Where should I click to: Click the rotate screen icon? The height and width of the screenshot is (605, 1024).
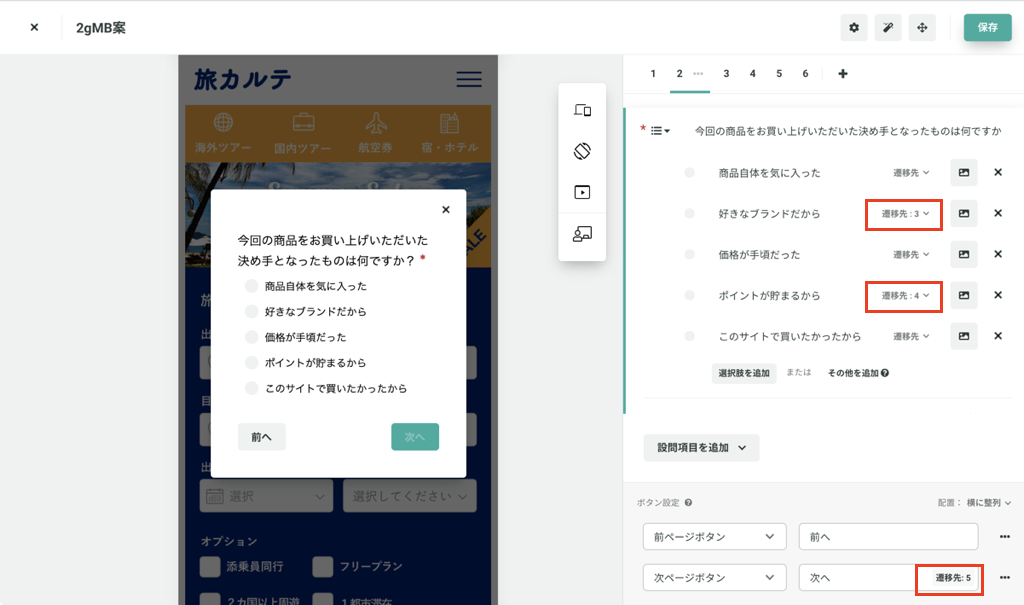[x=582, y=151]
